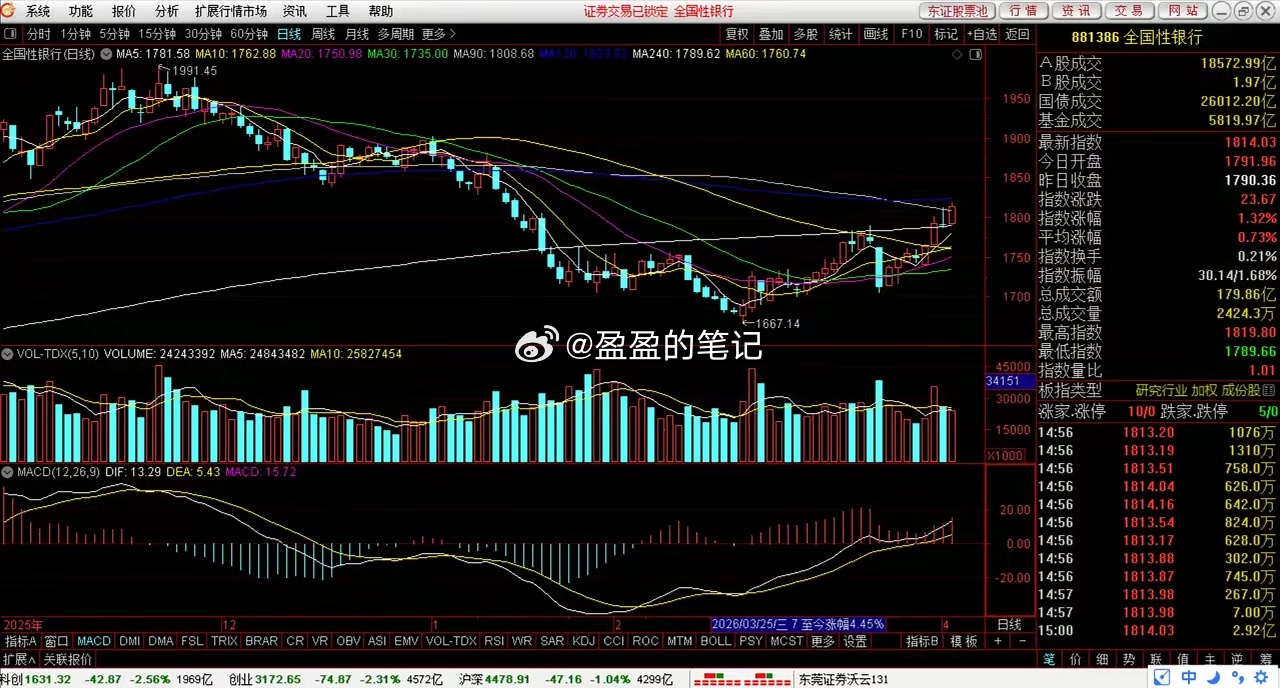This screenshot has height=688, width=1280.
Task: Select the 筹 tab in the tick panel
Action: 1266,659
